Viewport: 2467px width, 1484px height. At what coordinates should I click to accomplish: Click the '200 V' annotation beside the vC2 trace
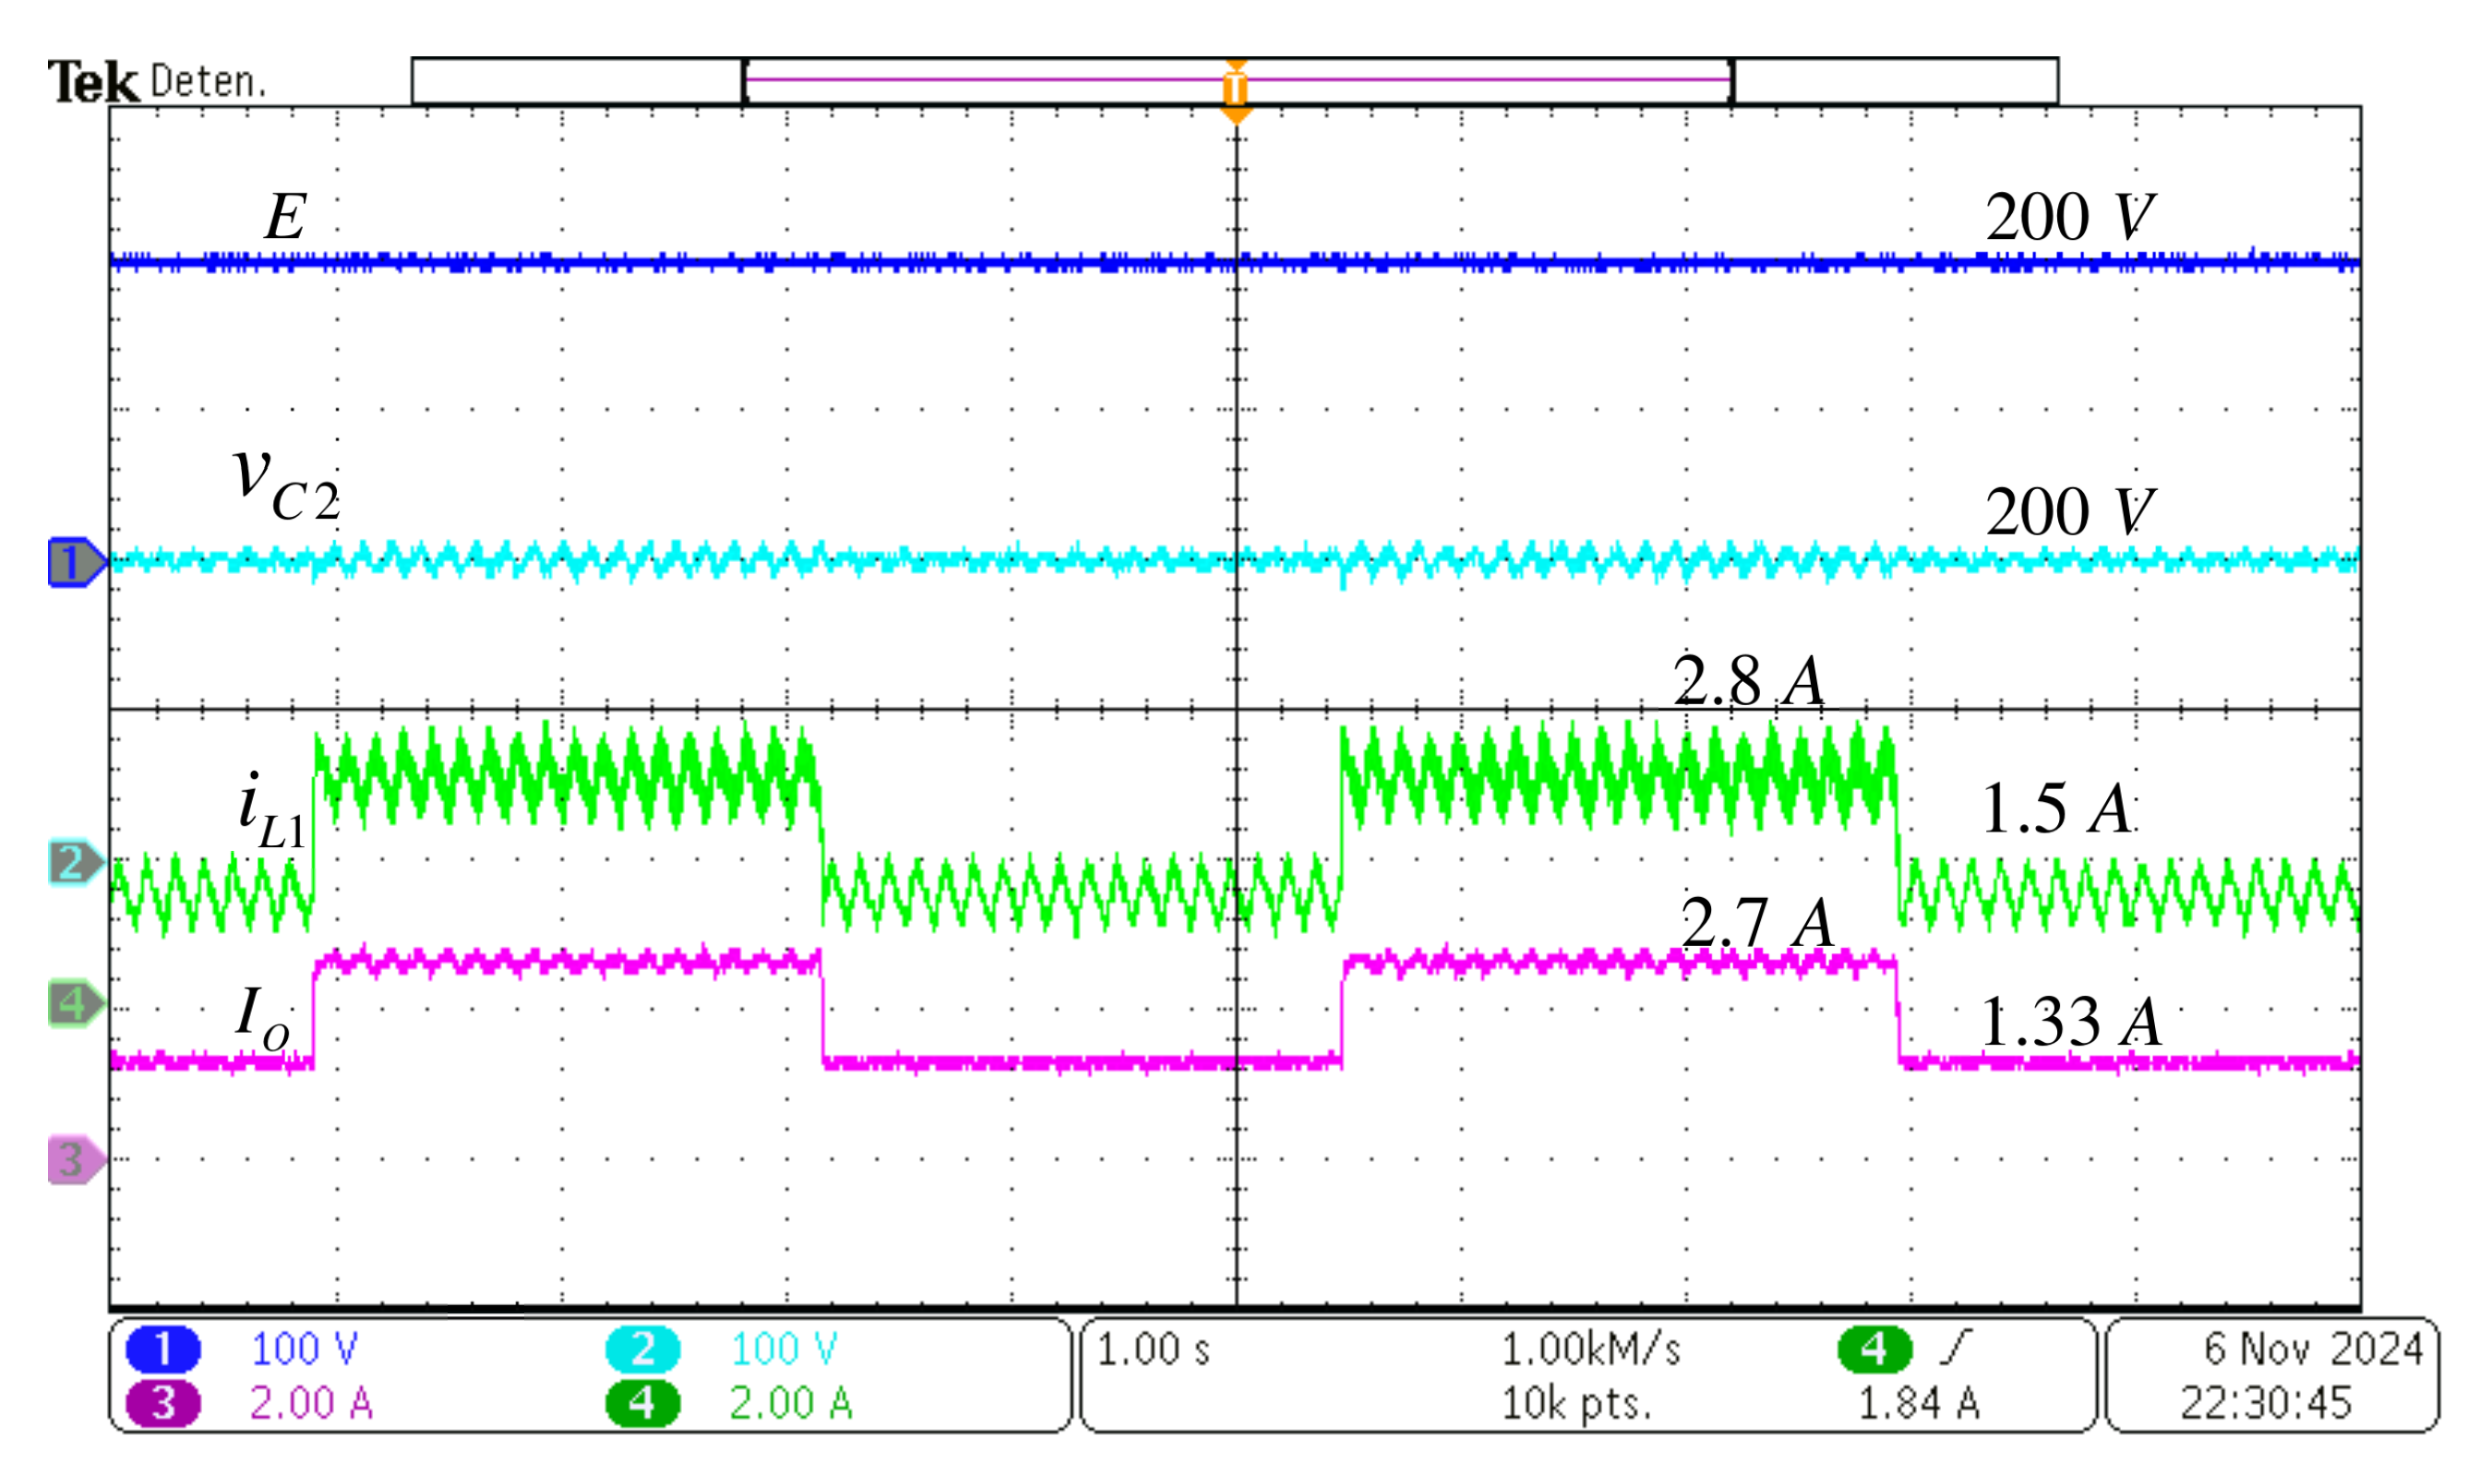coord(2069,511)
